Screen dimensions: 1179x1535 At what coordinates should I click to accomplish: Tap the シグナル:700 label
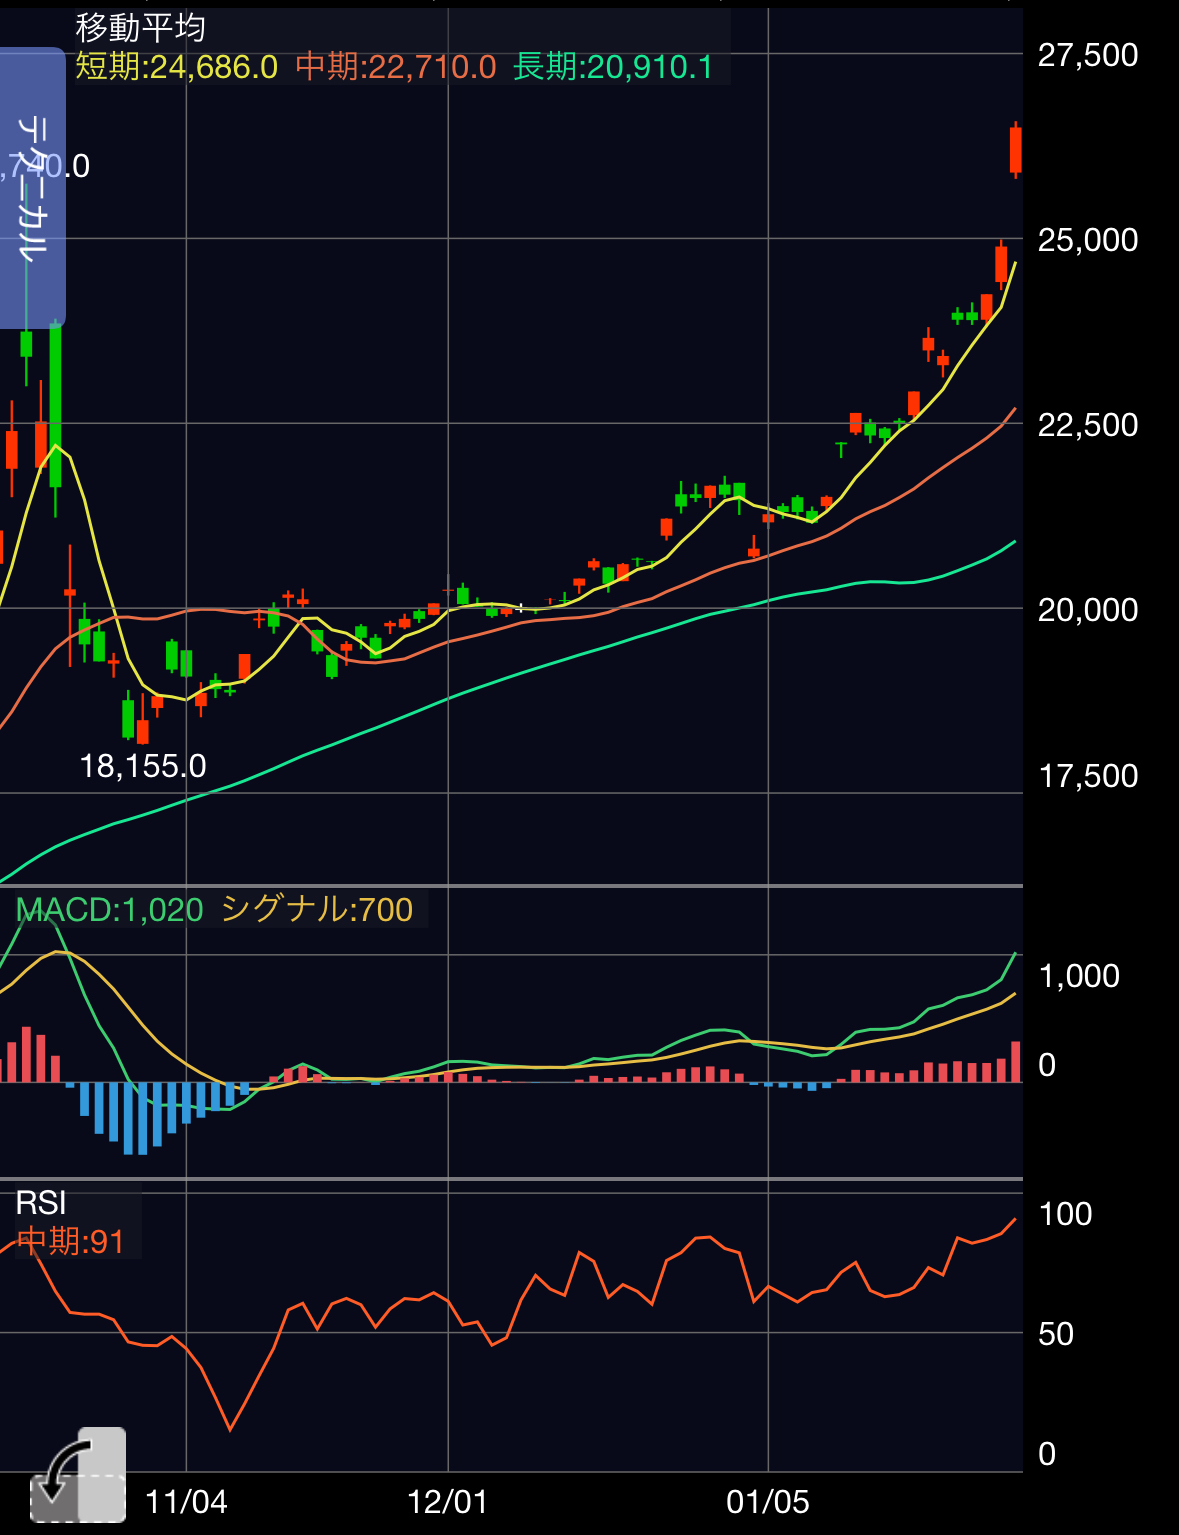point(317,910)
